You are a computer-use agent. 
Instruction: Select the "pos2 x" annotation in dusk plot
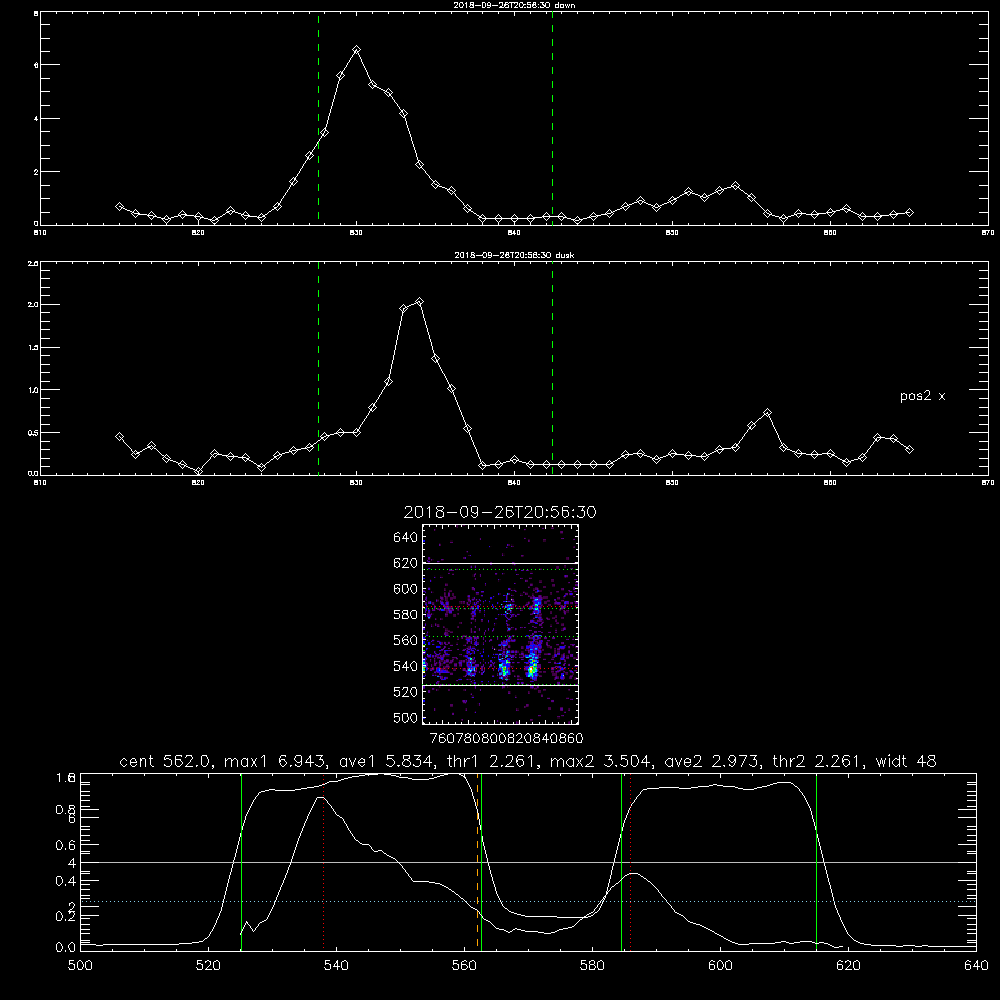[x=922, y=396]
